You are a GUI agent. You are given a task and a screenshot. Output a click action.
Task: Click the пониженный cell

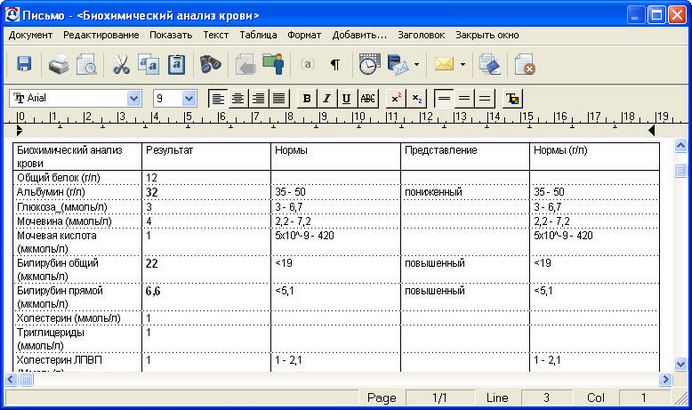(465, 192)
